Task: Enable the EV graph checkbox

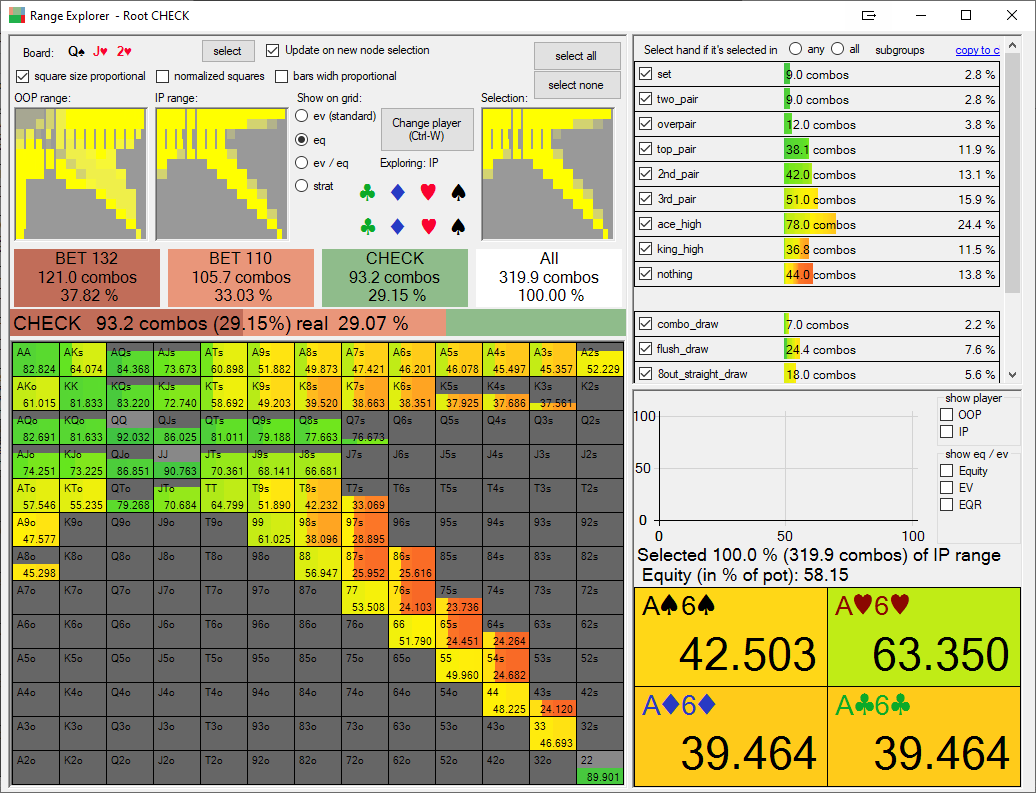Action: point(946,488)
